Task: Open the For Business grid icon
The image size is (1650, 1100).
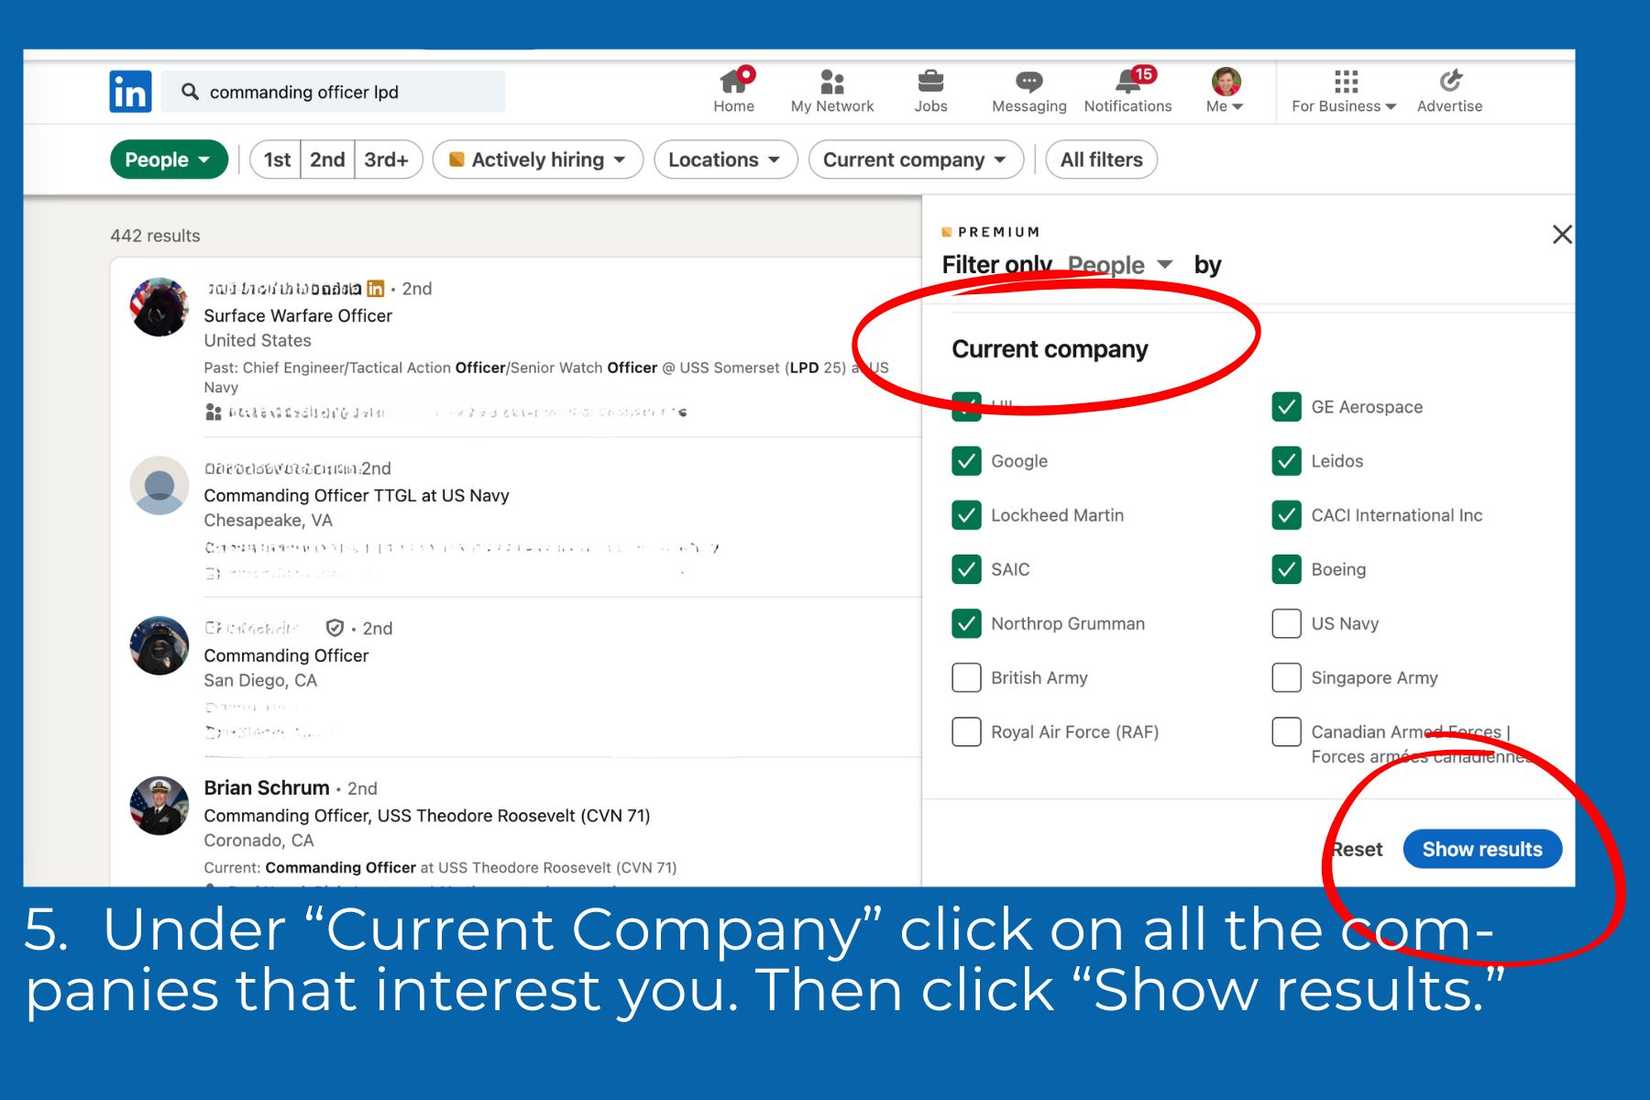Action: 1346,81
